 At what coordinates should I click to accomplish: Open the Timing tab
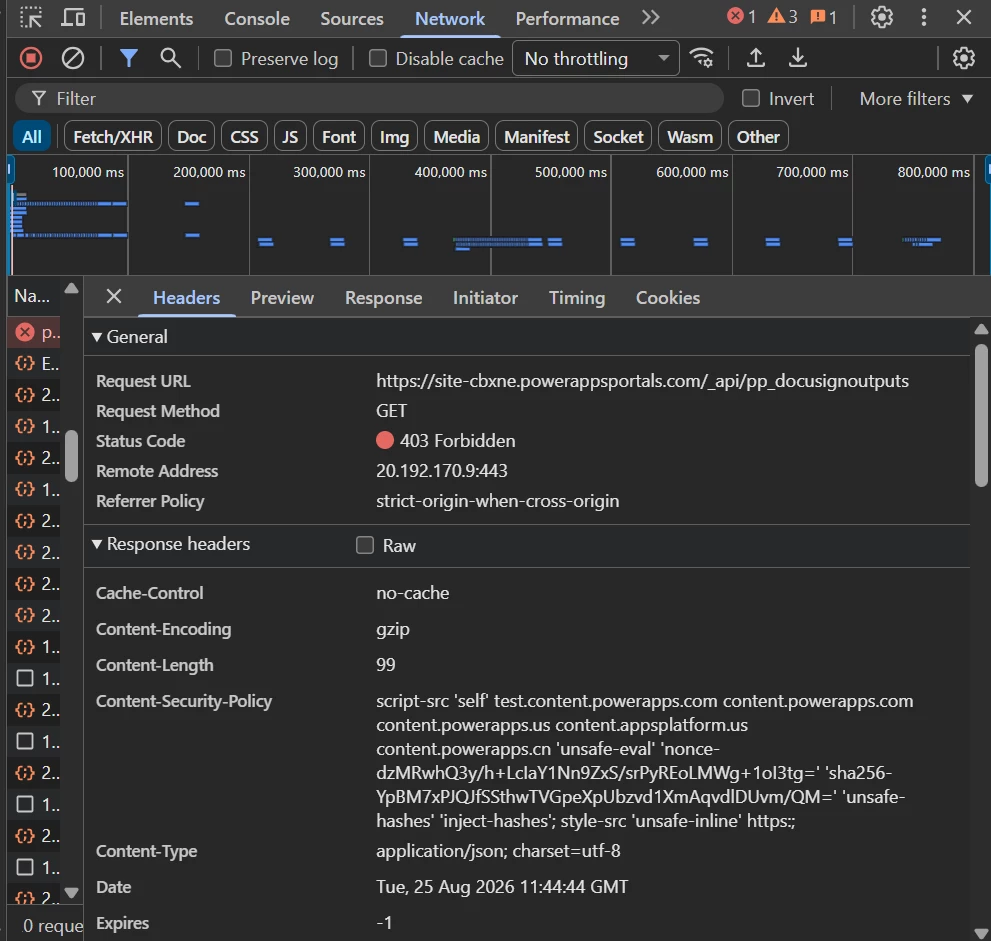576,298
